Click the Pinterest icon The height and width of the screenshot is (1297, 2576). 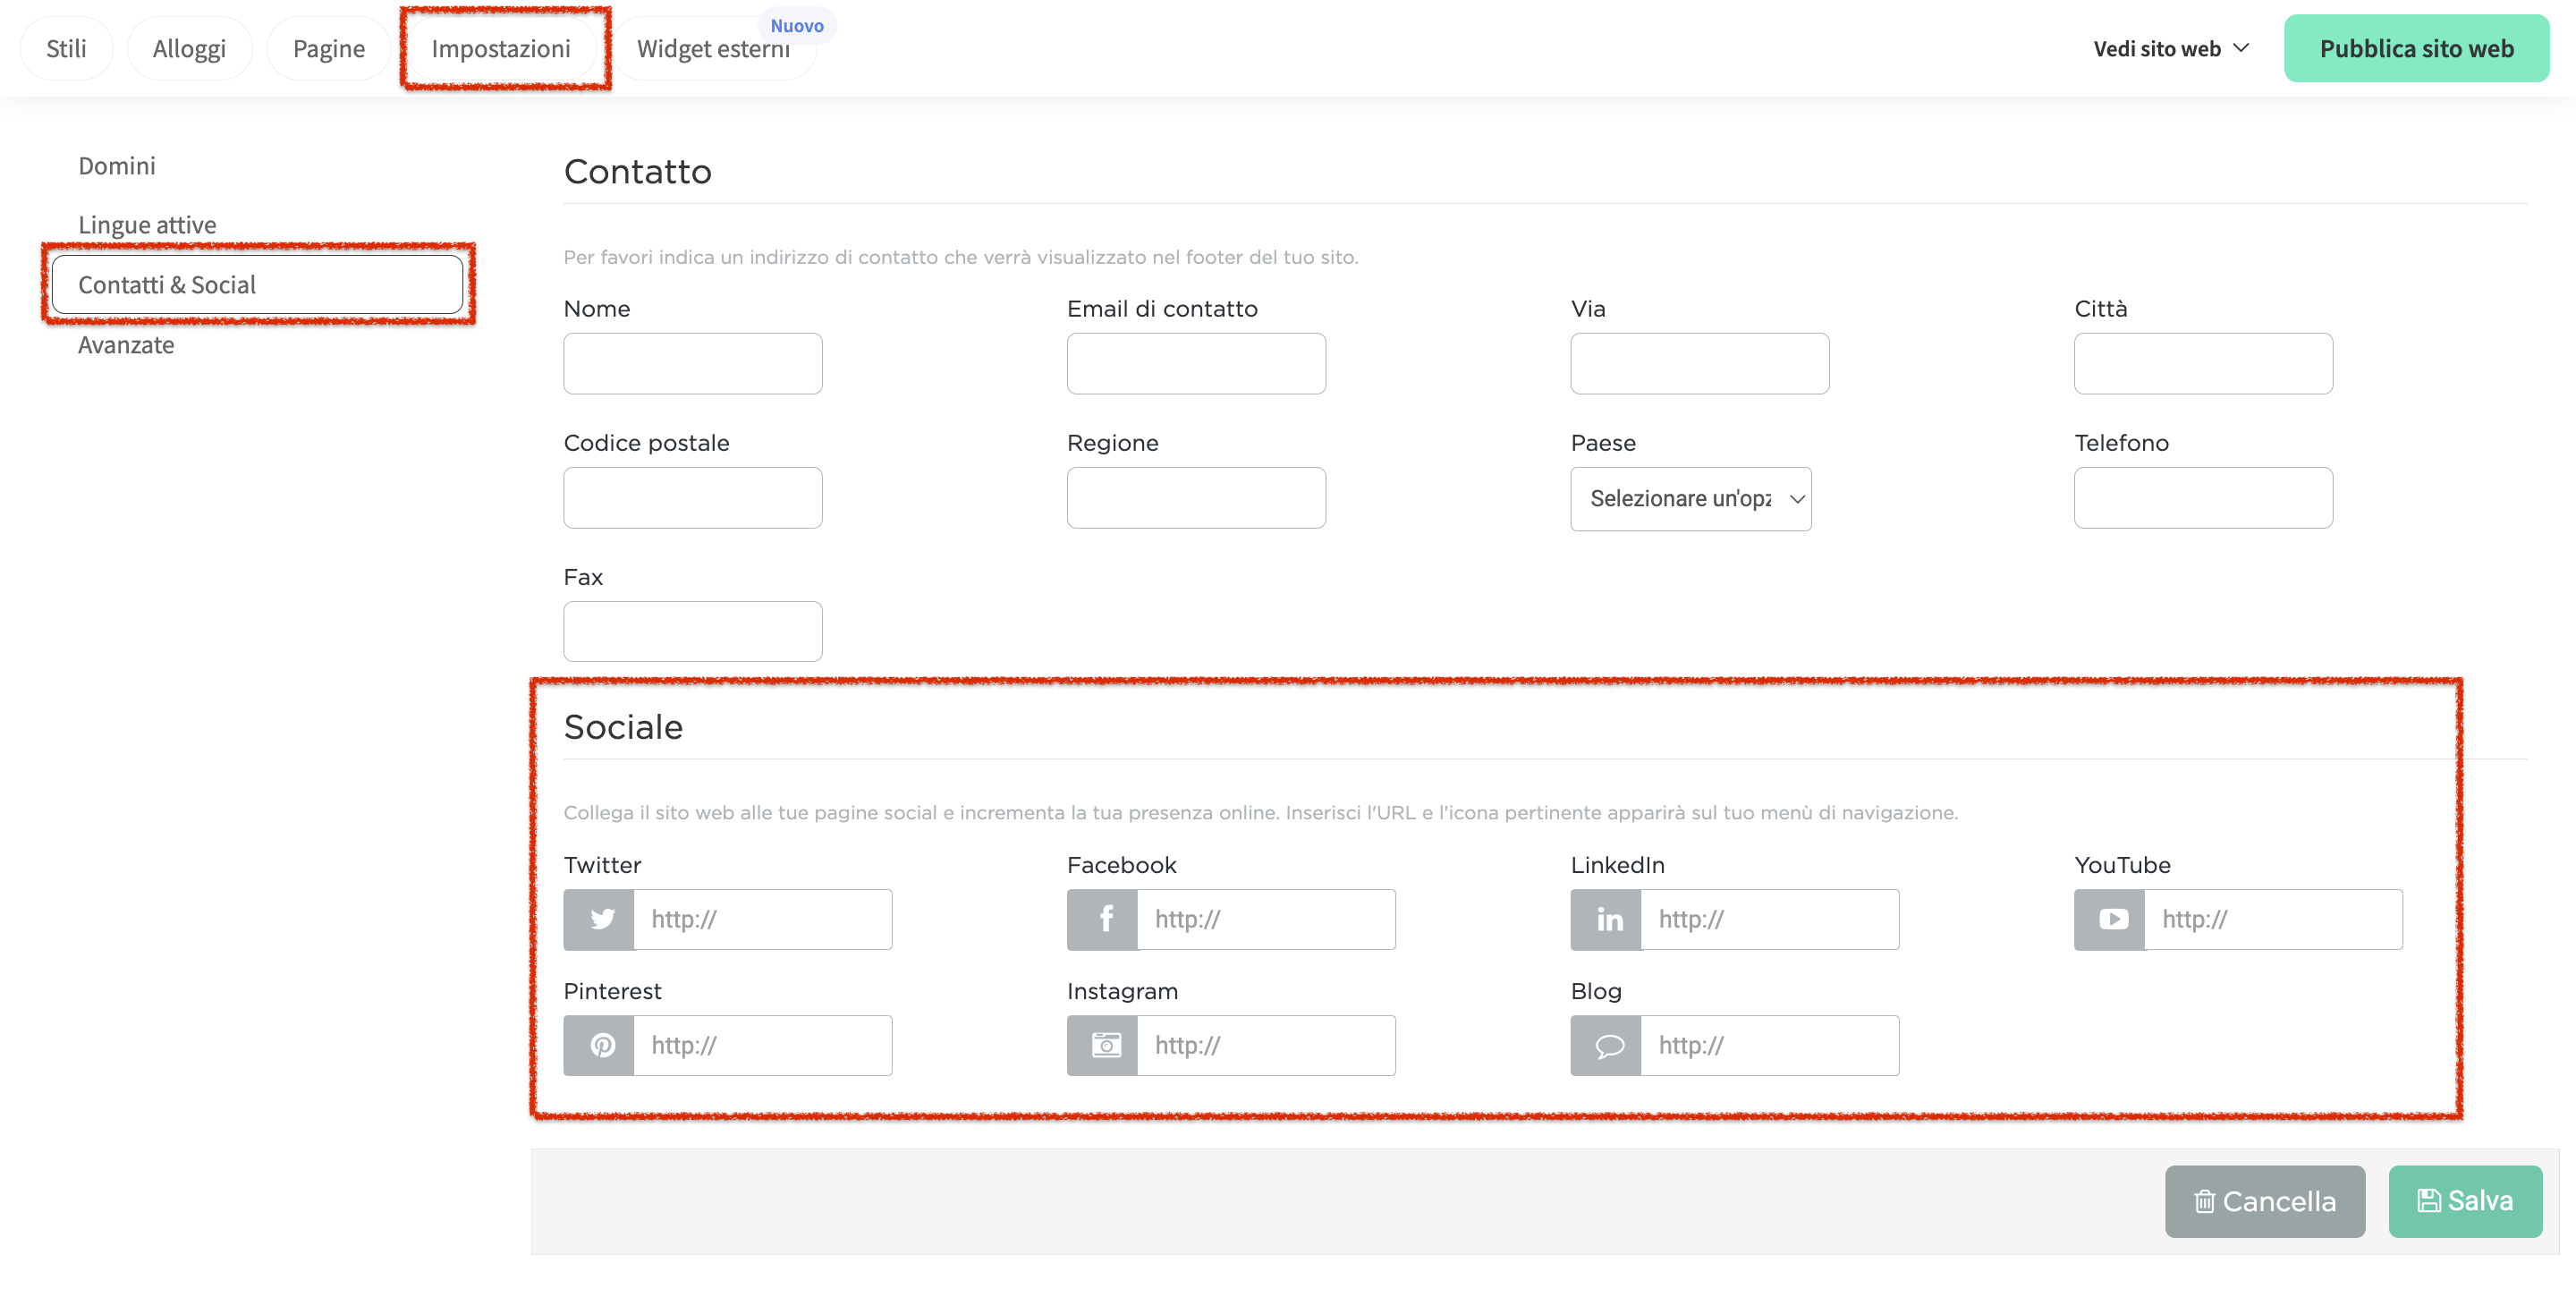[601, 1045]
